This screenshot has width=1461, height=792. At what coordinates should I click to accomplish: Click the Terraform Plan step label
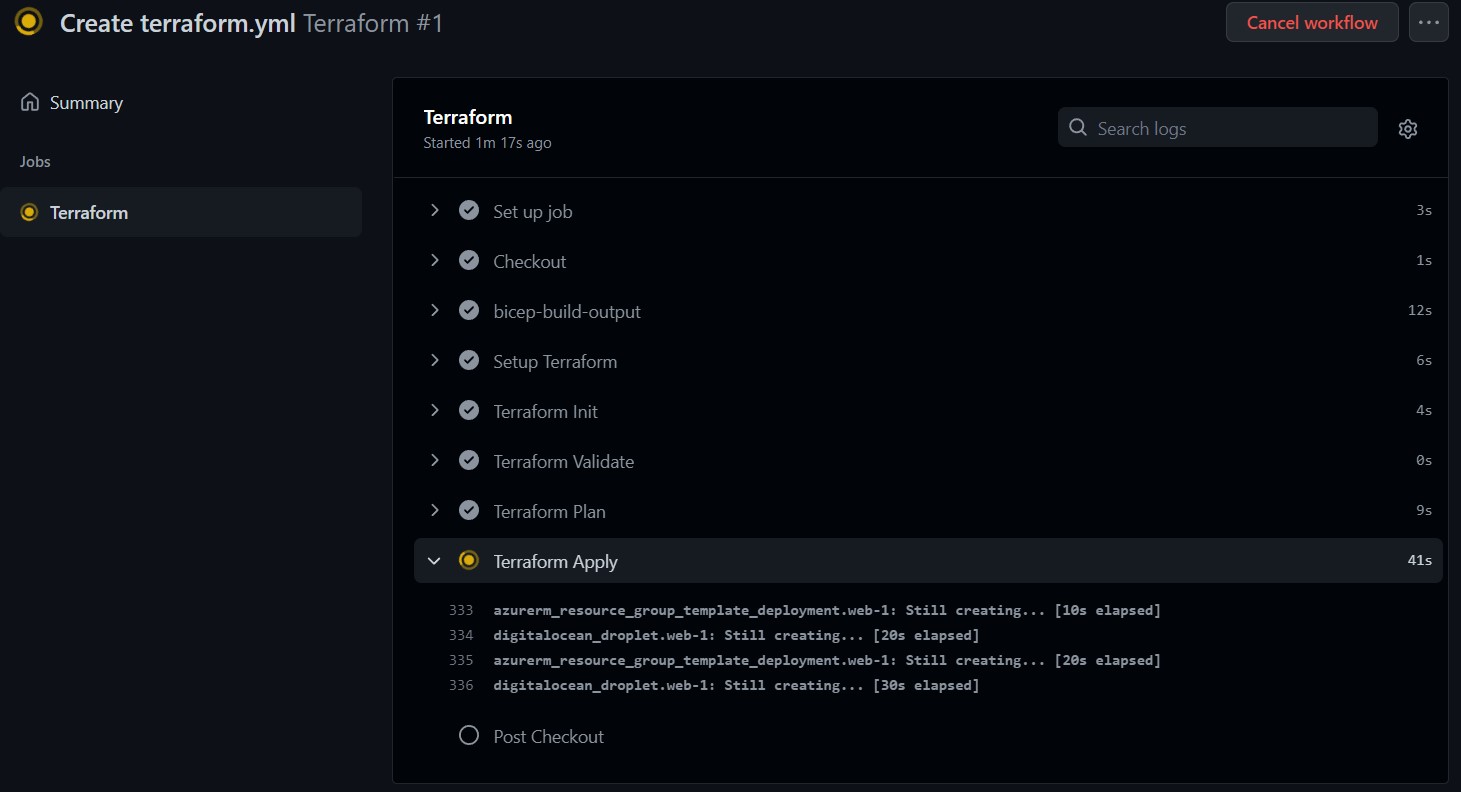click(550, 512)
